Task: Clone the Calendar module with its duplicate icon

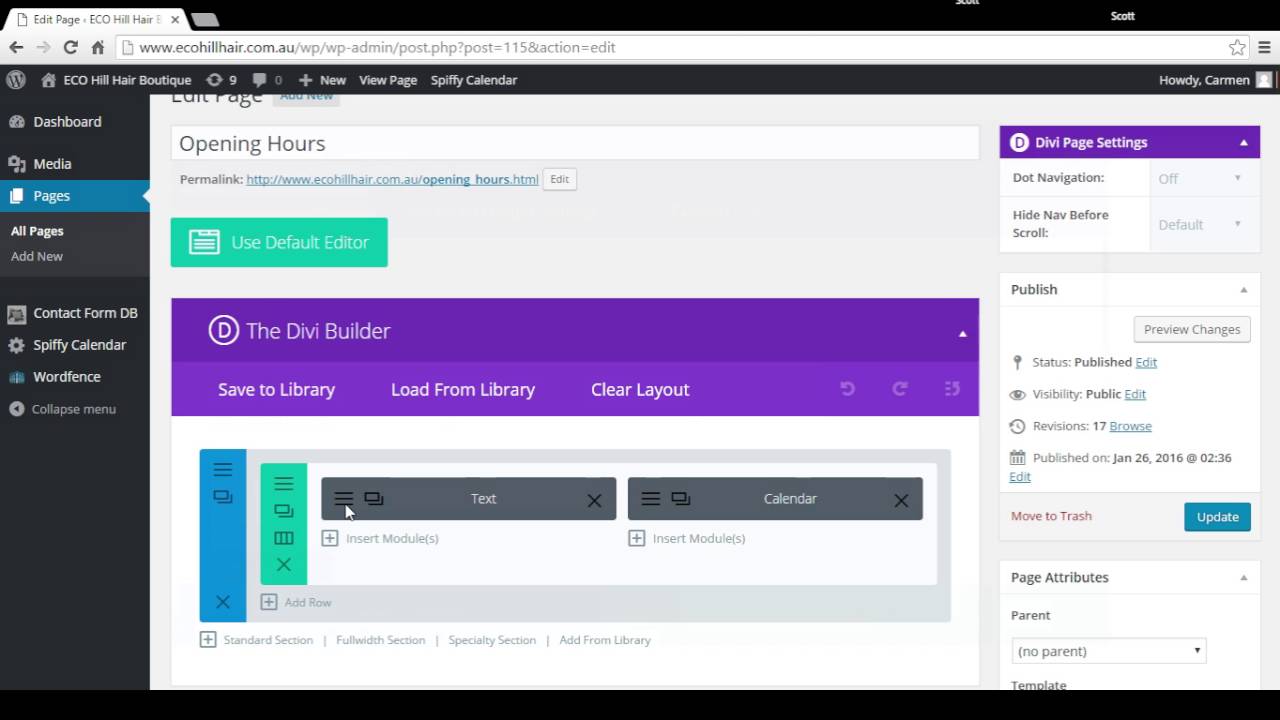Action: coord(681,498)
